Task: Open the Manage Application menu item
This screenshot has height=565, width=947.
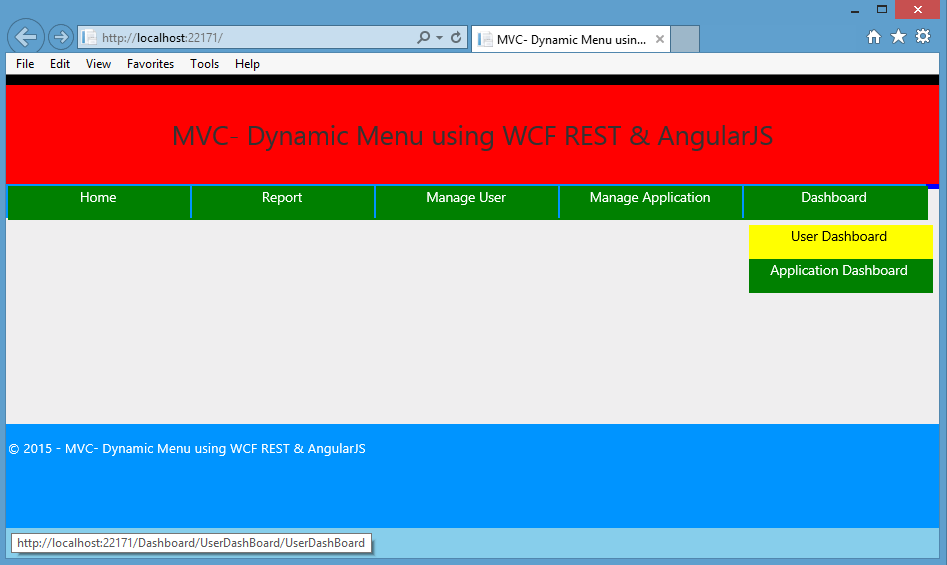Action: pos(650,202)
